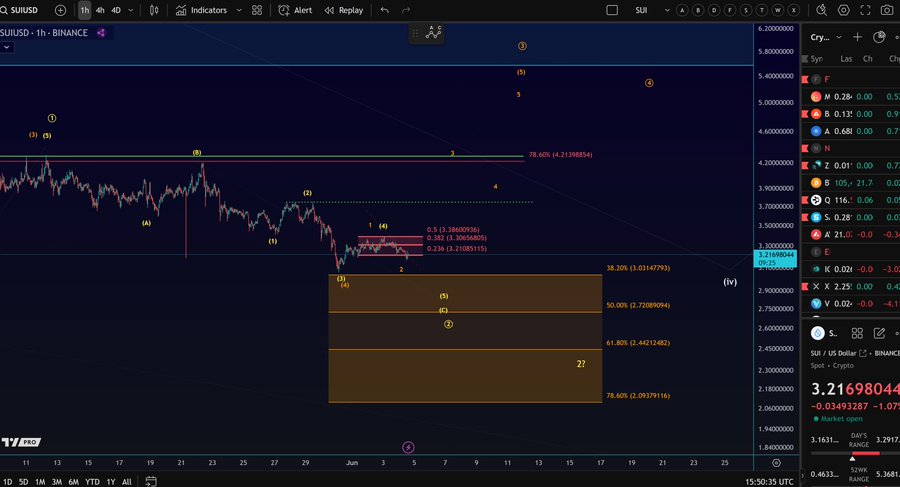Toggle the A quick button in top toolbar

pyautogui.click(x=682, y=10)
